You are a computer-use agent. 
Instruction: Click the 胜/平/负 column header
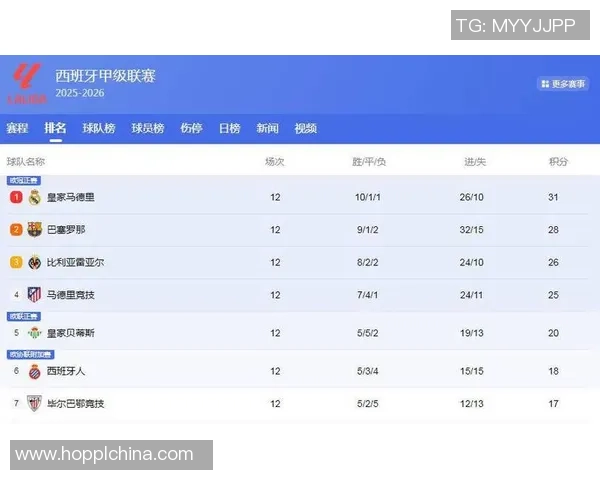tap(369, 162)
